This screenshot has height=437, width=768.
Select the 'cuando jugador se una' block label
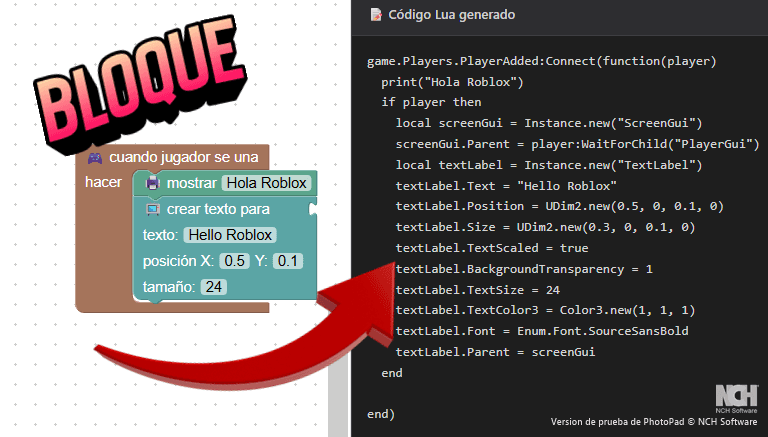click(x=183, y=157)
